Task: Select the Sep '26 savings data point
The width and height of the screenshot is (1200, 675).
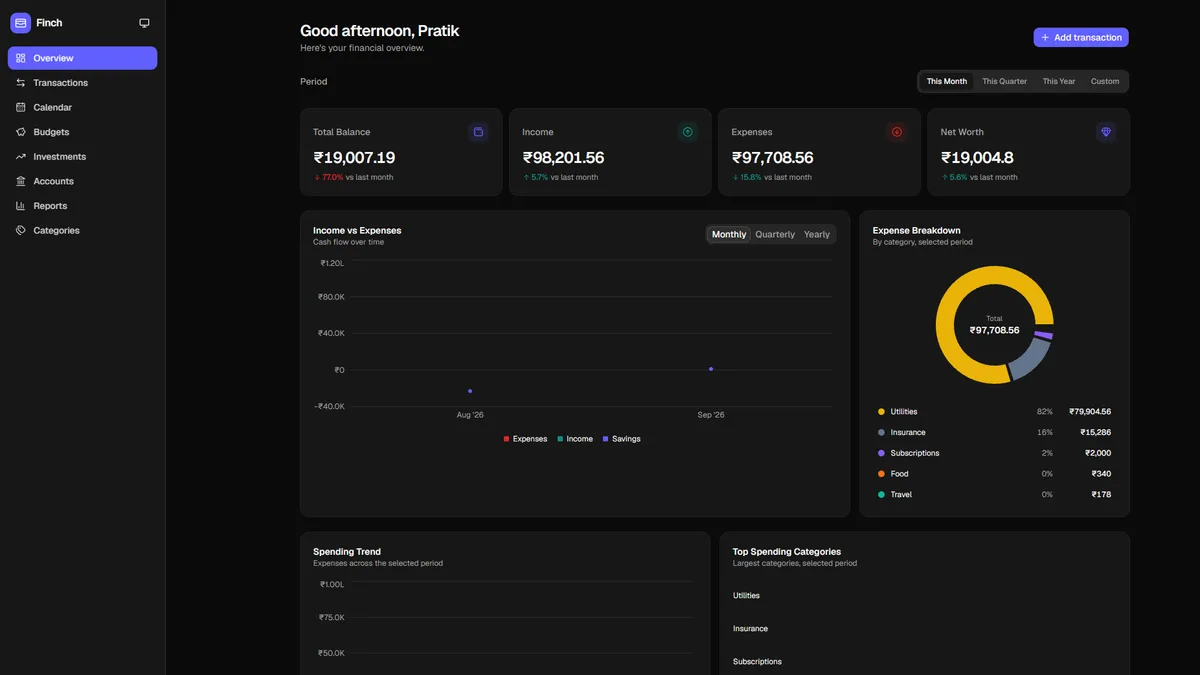Action: tap(711, 369)
